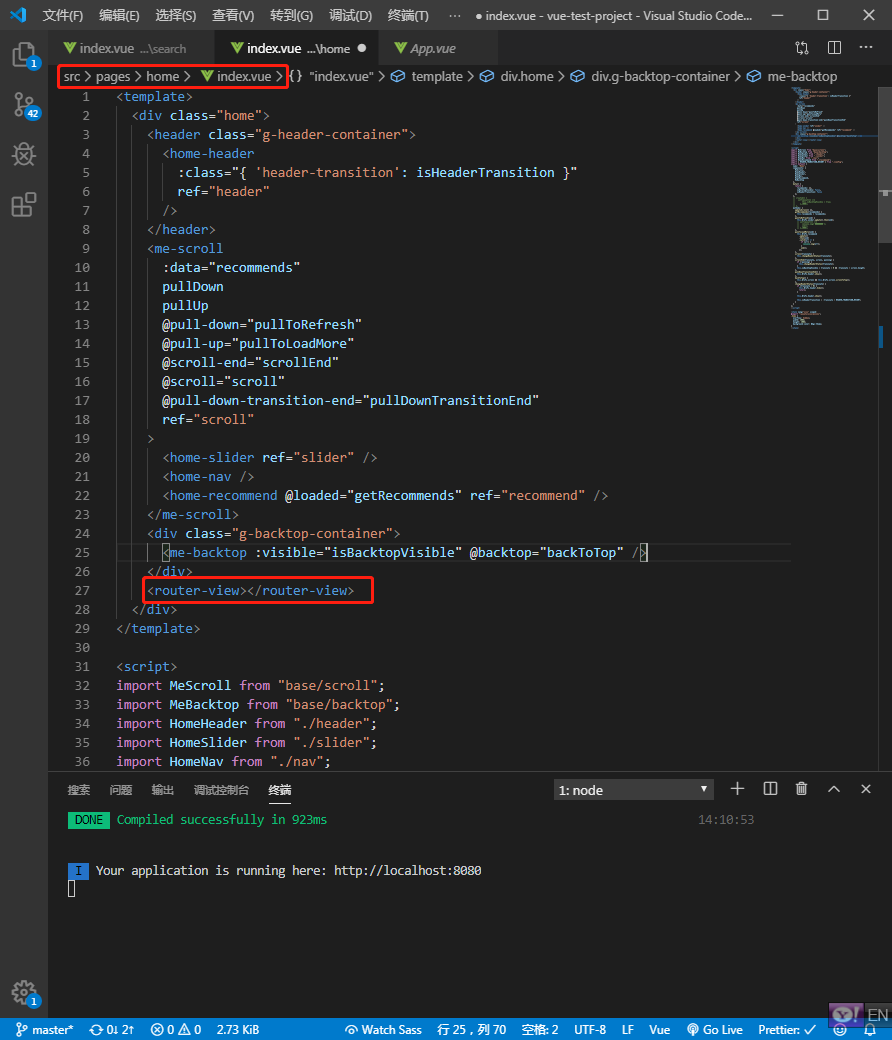Kill the terminal with trash icon
The image size is (892, 1040).
801,789
